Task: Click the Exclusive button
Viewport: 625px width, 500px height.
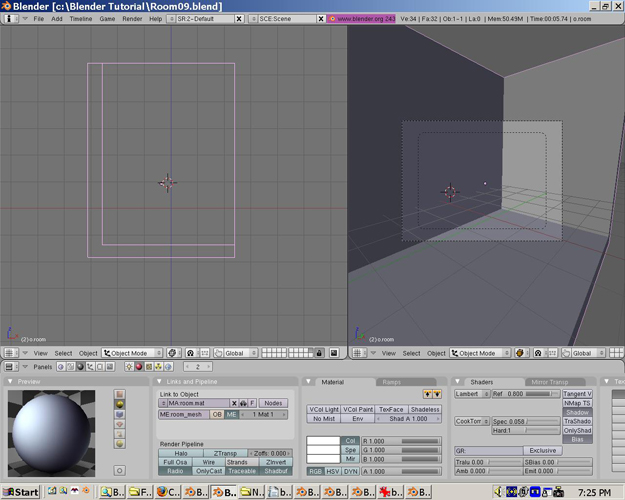Action: point(543,450)
